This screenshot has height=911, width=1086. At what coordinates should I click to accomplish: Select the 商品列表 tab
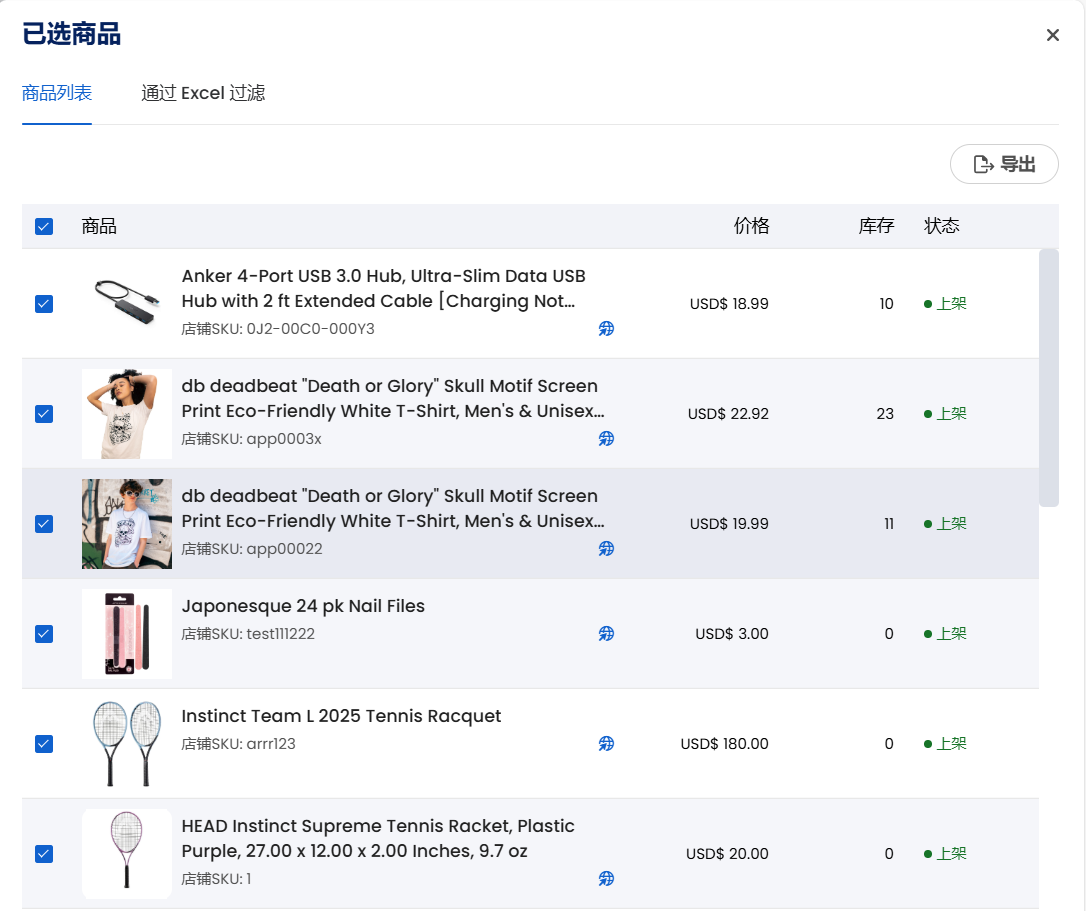click(57, 94)
